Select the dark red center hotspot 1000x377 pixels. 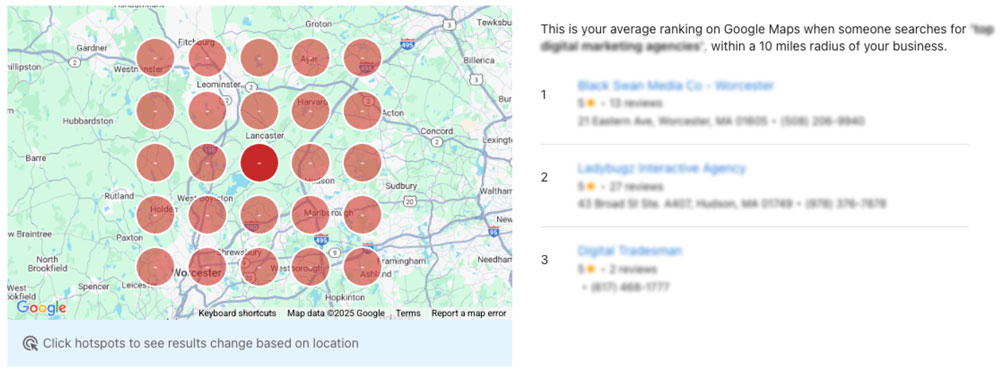(x=259, y=163)
